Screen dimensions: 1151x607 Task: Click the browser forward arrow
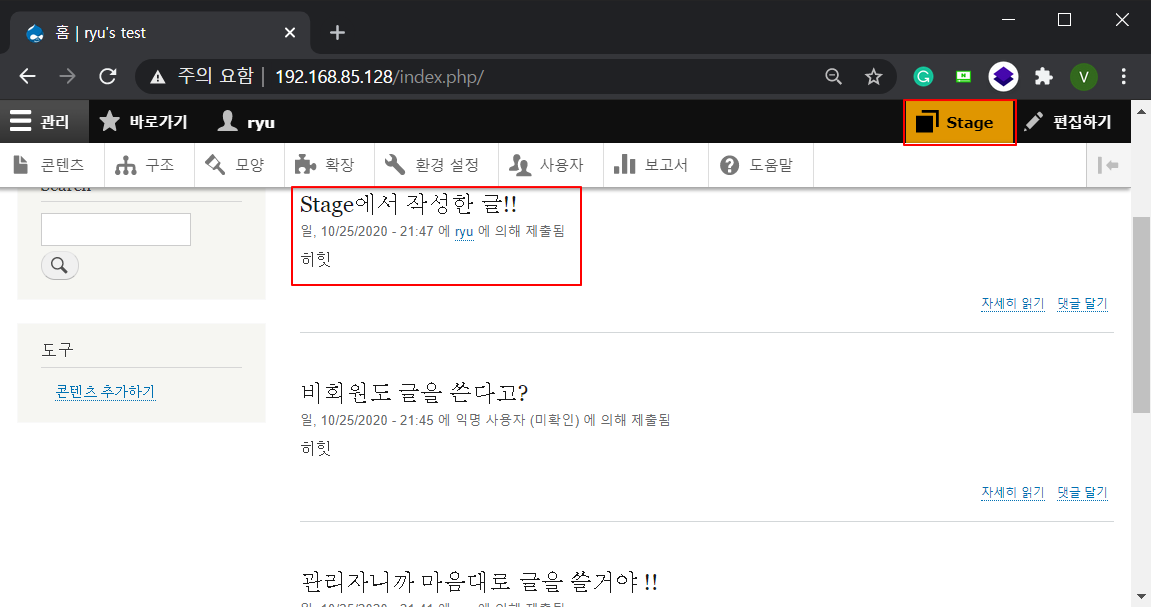point(68,76)
